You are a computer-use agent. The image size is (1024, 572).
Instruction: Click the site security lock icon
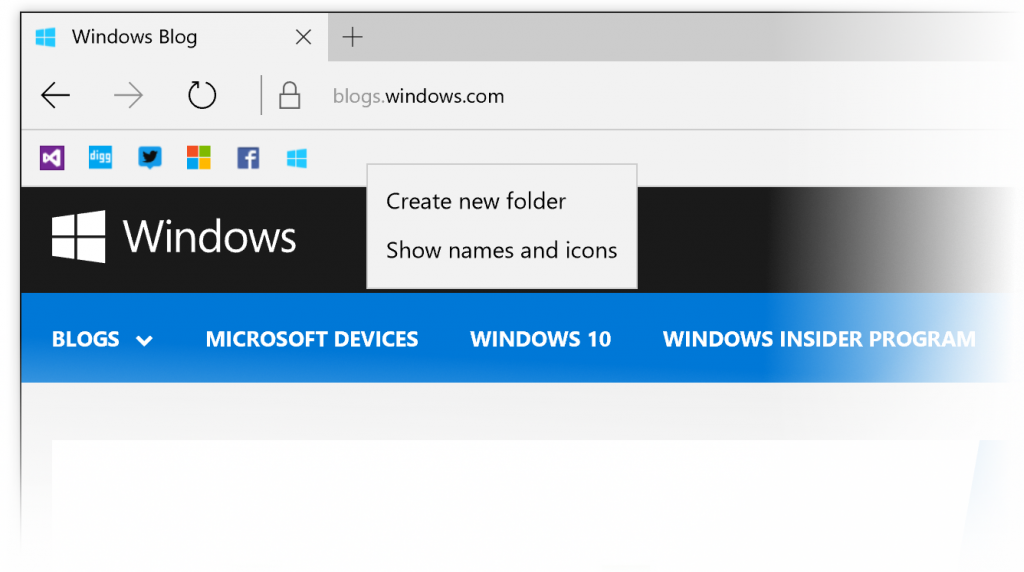pos(289,96)
